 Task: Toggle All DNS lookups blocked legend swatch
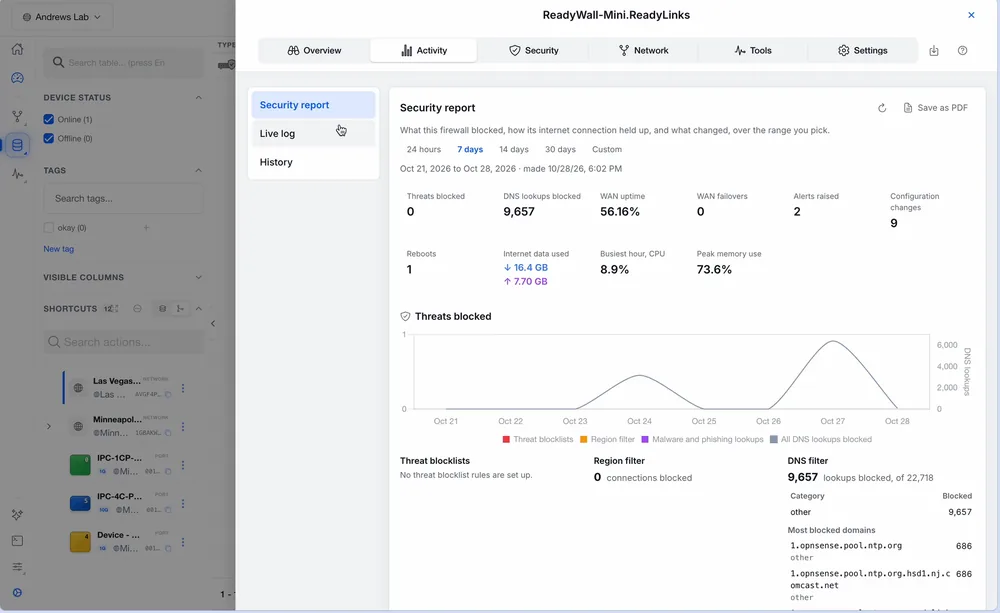tap(774, 439)
